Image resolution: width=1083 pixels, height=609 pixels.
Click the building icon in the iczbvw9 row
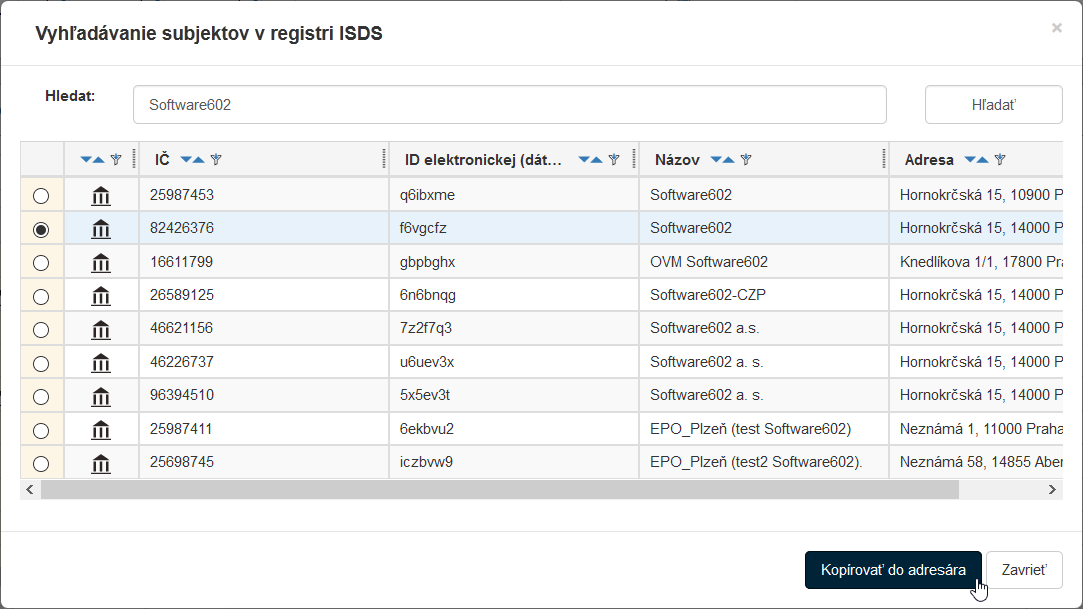[101, 464]
